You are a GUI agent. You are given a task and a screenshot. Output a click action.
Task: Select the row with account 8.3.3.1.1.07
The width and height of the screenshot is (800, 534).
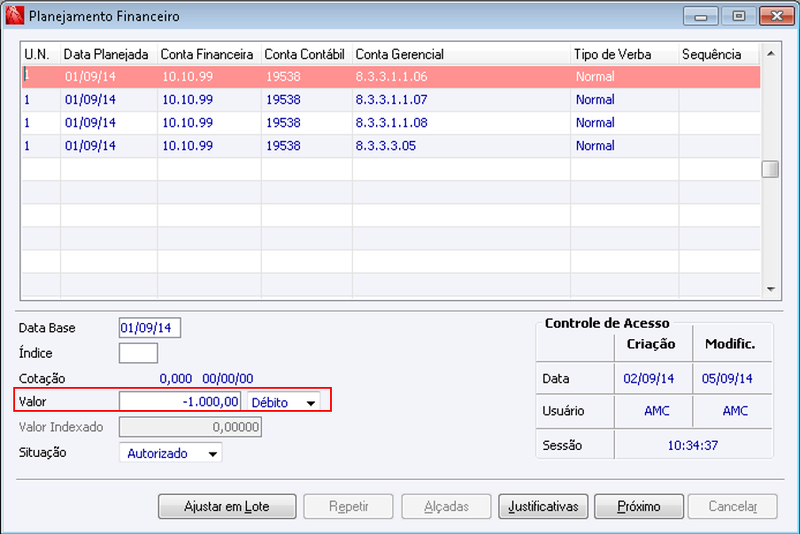(x=391, y=99)
